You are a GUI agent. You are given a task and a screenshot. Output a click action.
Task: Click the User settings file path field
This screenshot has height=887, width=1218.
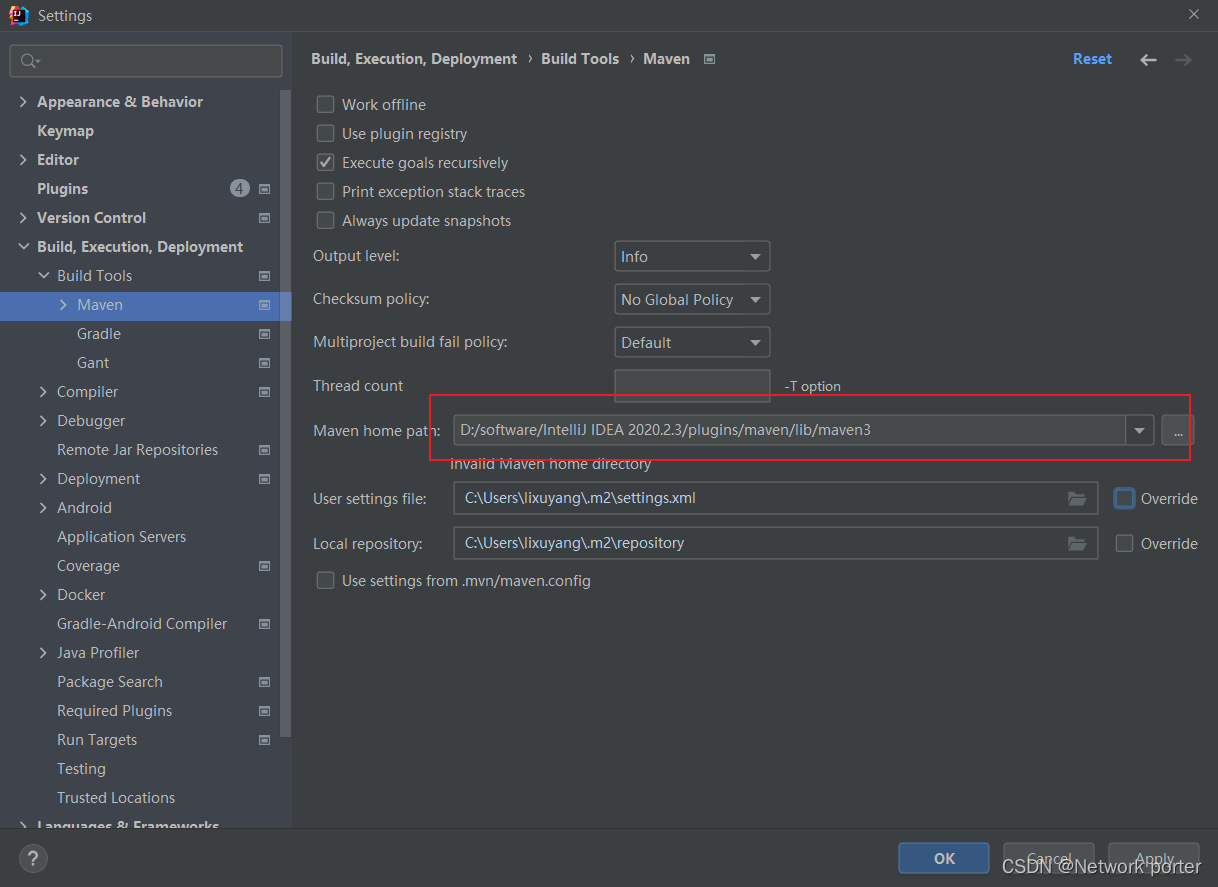(775, 498)
